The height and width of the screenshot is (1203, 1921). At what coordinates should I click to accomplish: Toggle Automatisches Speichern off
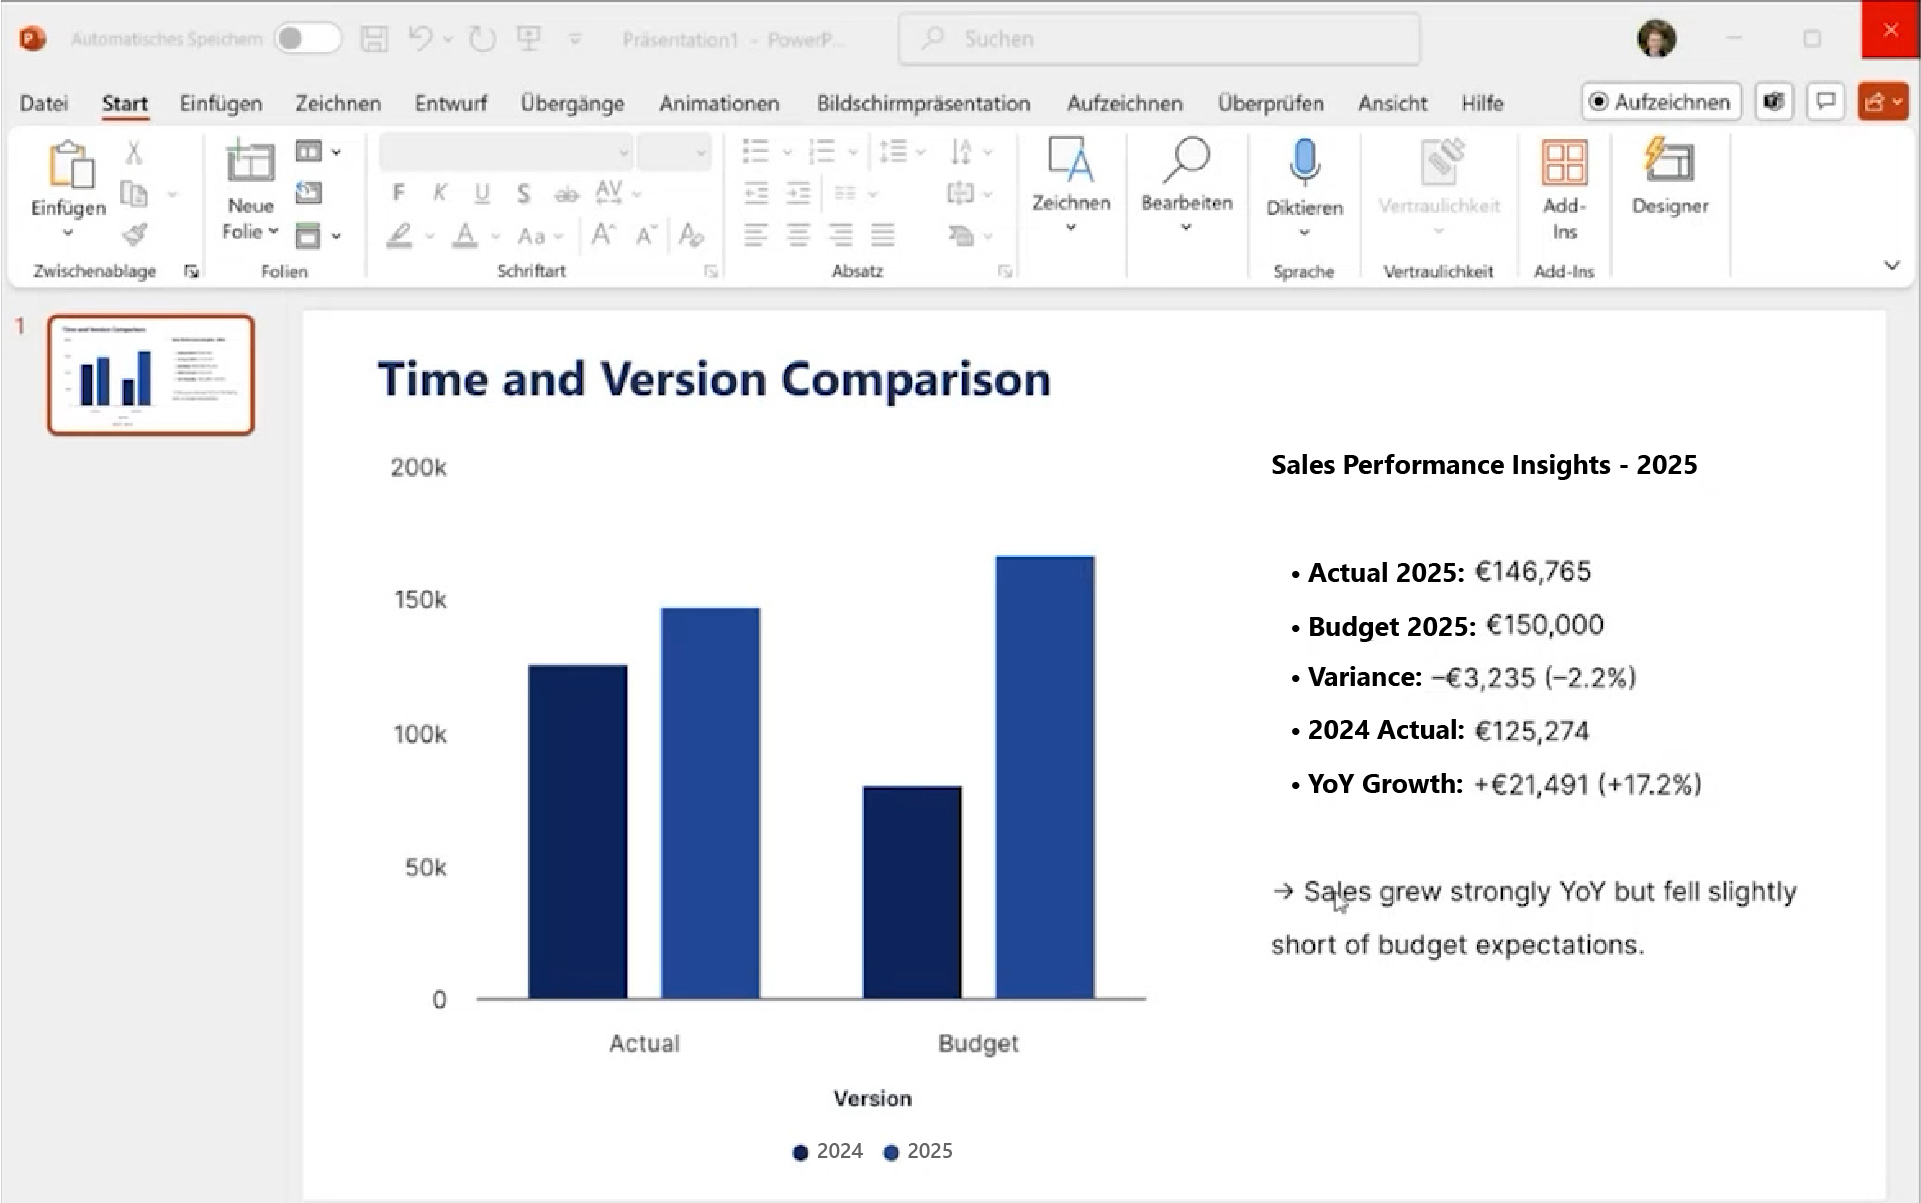(x=308, y=38)
